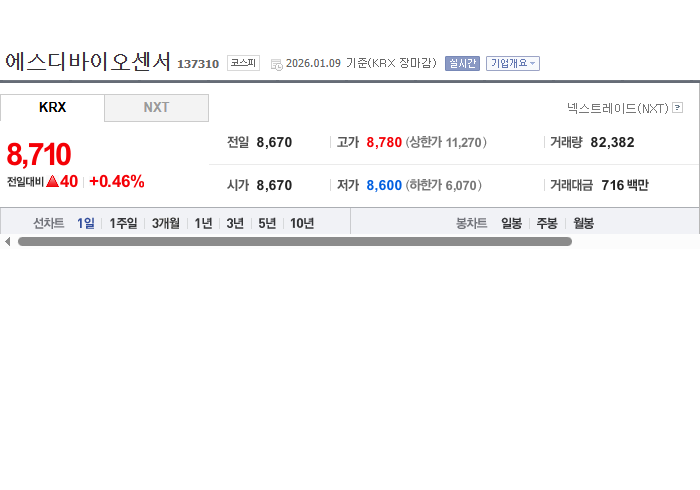The width and height of the screenshot is (700, 490).
Task: Select the 10년 line chart period
Action: coord(302,223)
